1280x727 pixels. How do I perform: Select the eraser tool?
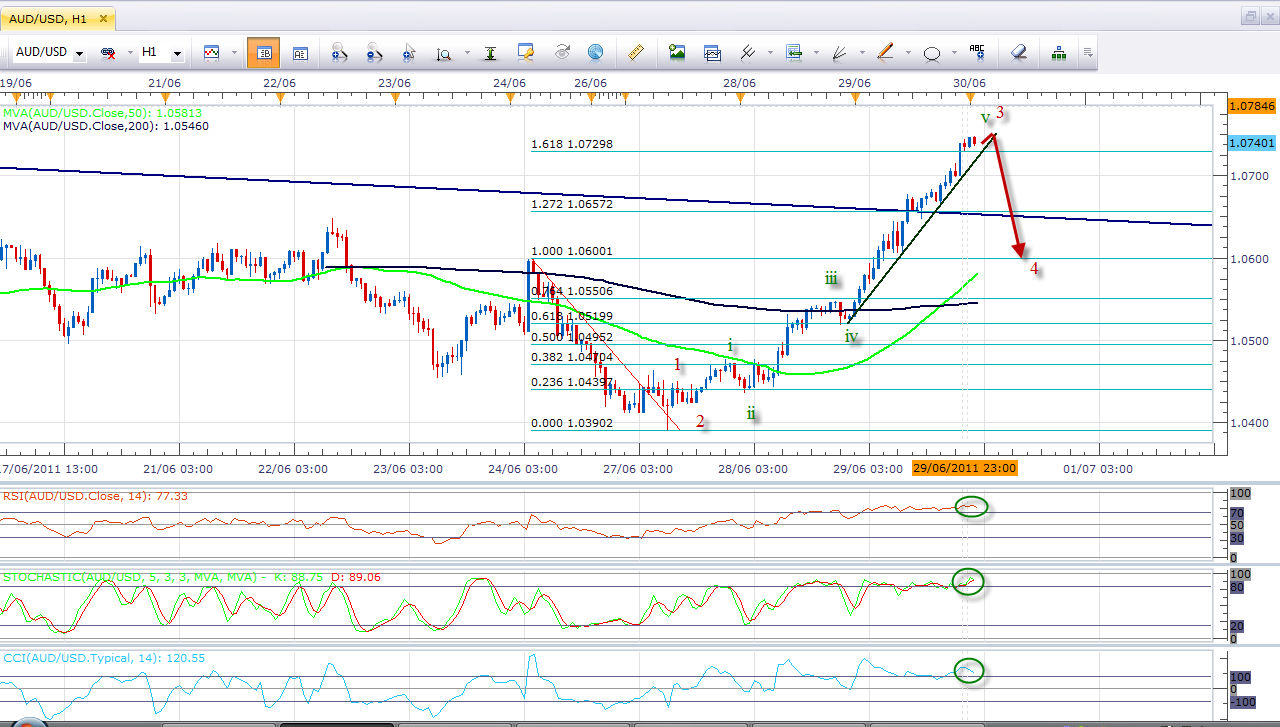click(x=1018, y=52)
